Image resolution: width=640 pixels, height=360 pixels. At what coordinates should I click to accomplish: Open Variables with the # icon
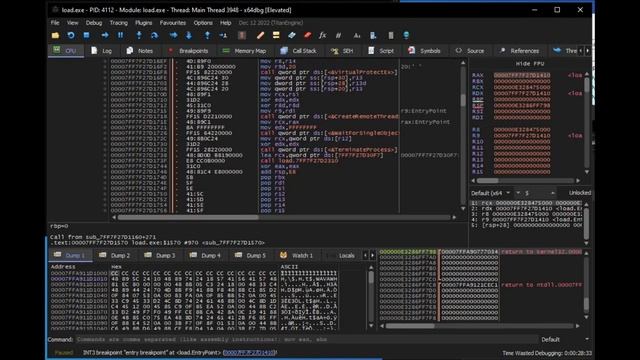point(338,36)
